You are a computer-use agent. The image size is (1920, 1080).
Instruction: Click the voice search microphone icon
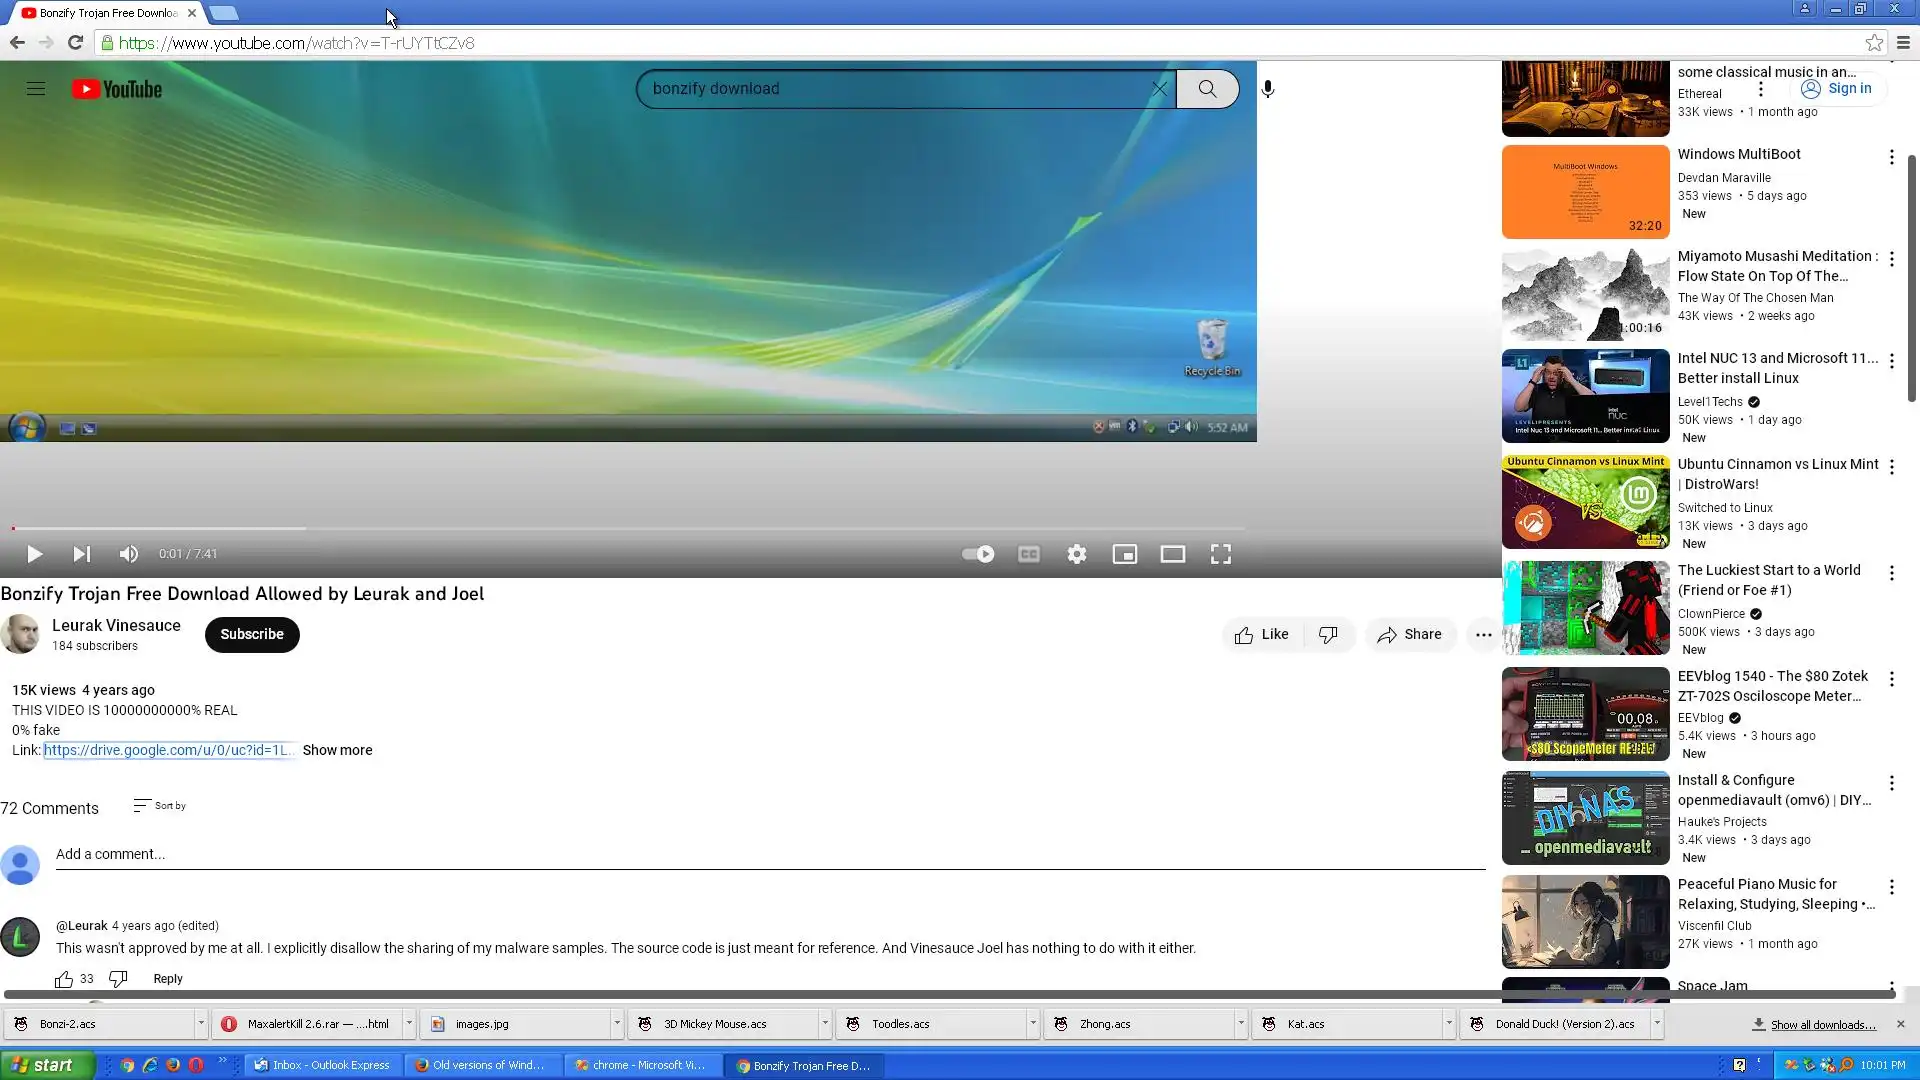pos(1268,89)
